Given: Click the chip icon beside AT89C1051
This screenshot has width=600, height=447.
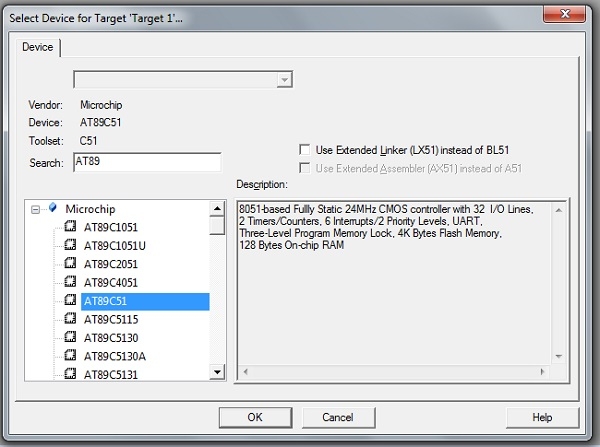Looking at the screenshot, I should click(70, 226).
